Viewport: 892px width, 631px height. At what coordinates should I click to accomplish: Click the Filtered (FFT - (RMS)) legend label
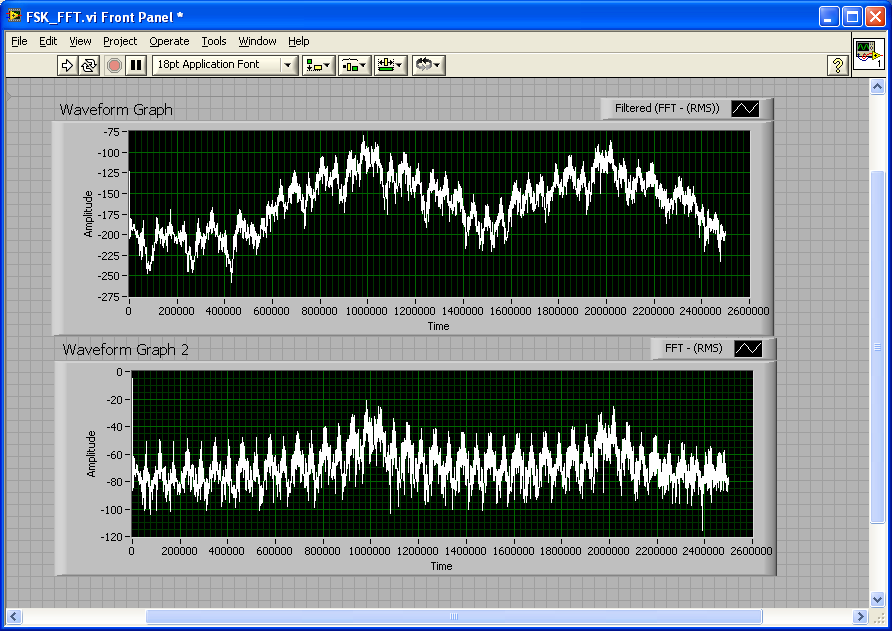(x=667, y=108)
